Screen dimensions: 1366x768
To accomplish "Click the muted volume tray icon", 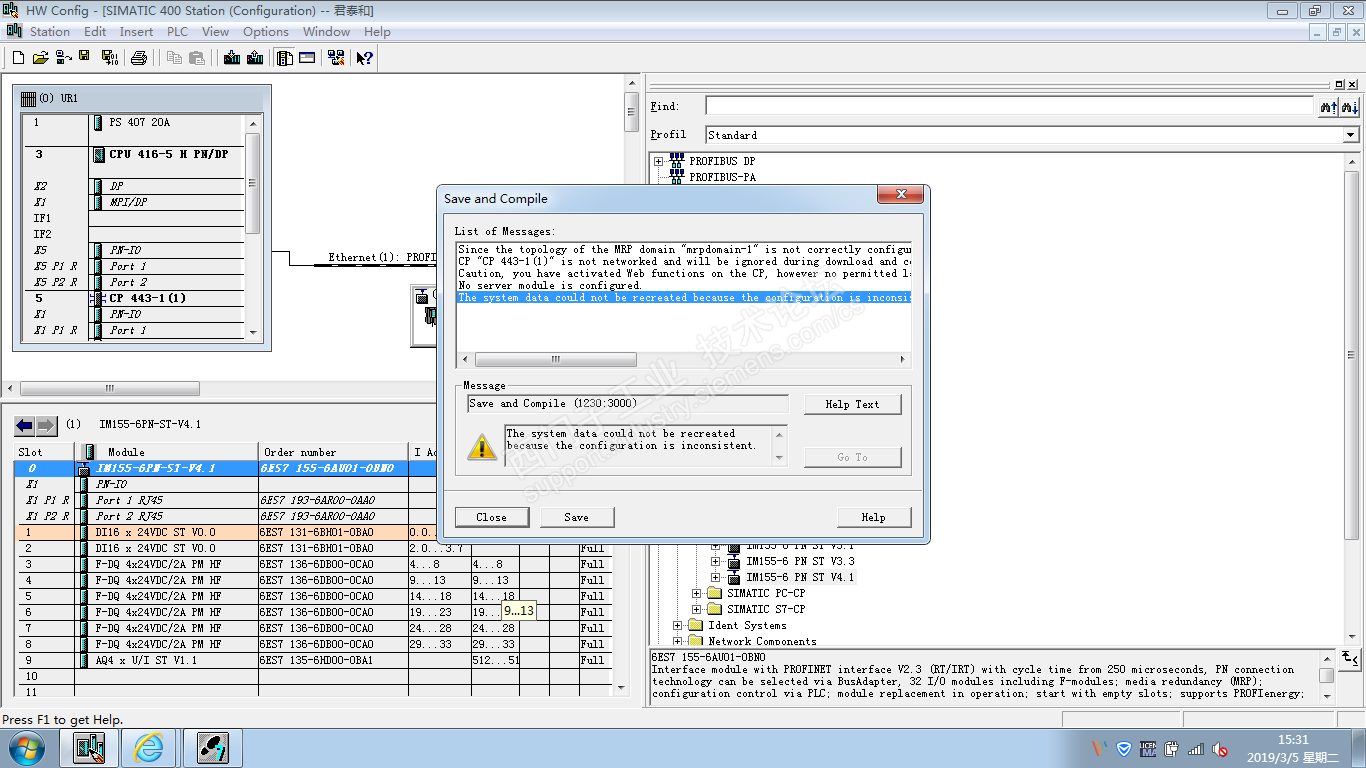I will [1219, 748].
